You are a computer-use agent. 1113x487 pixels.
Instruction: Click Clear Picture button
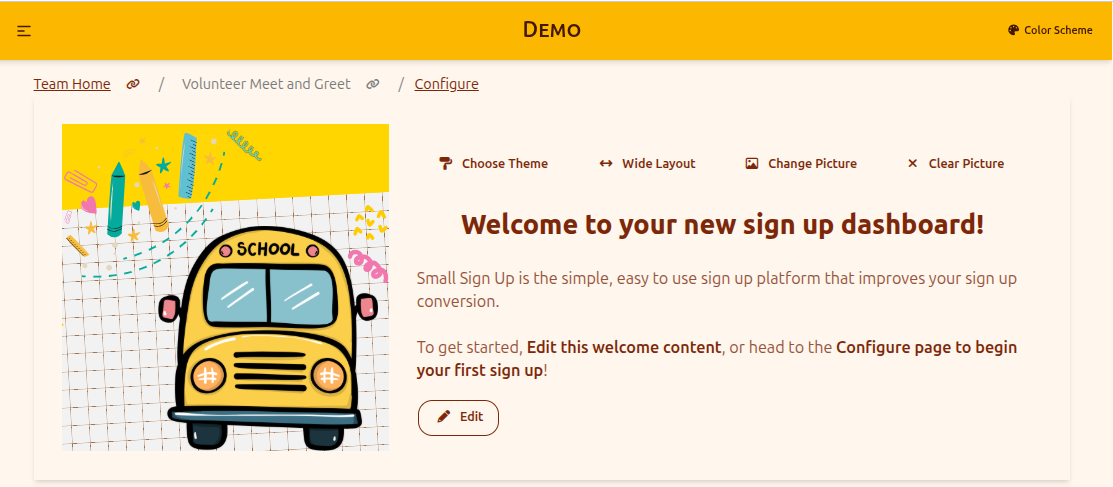click(x=955, y=163)
